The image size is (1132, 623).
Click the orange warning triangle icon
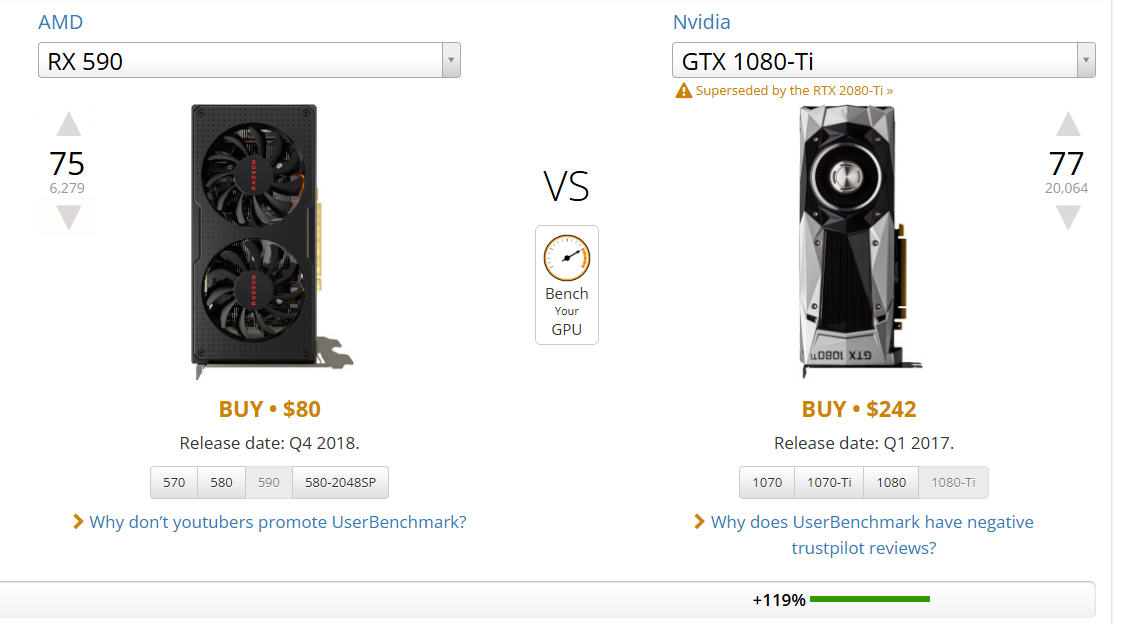click(x=683, y=91)
